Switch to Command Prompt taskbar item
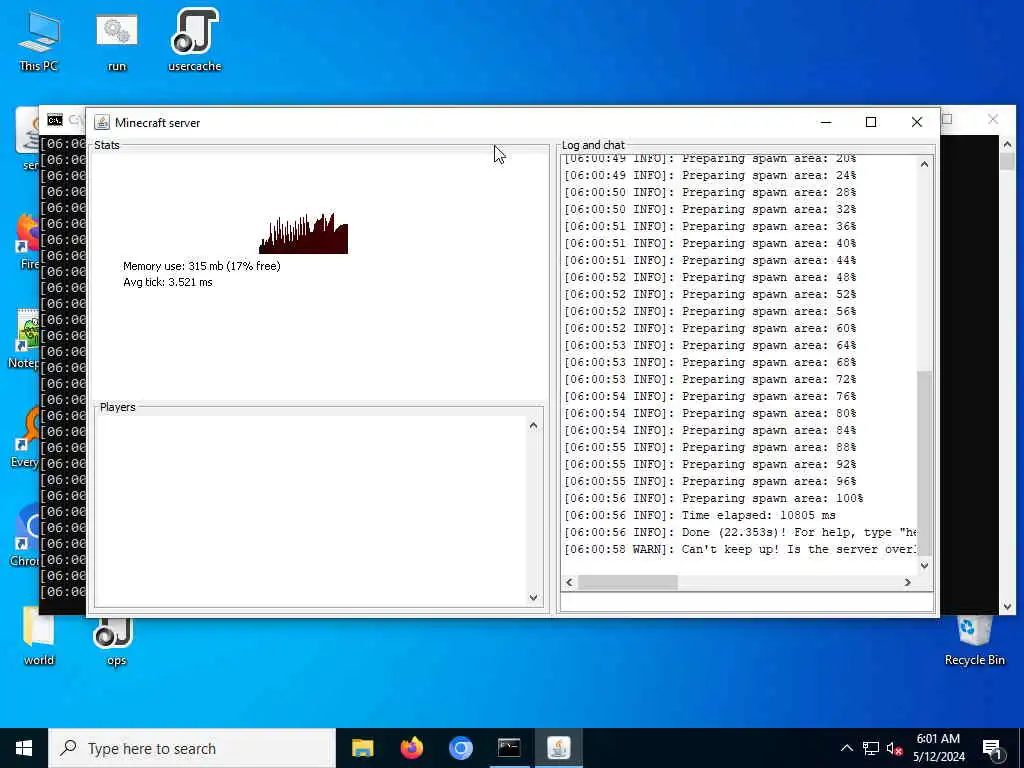 click(509, 748)
